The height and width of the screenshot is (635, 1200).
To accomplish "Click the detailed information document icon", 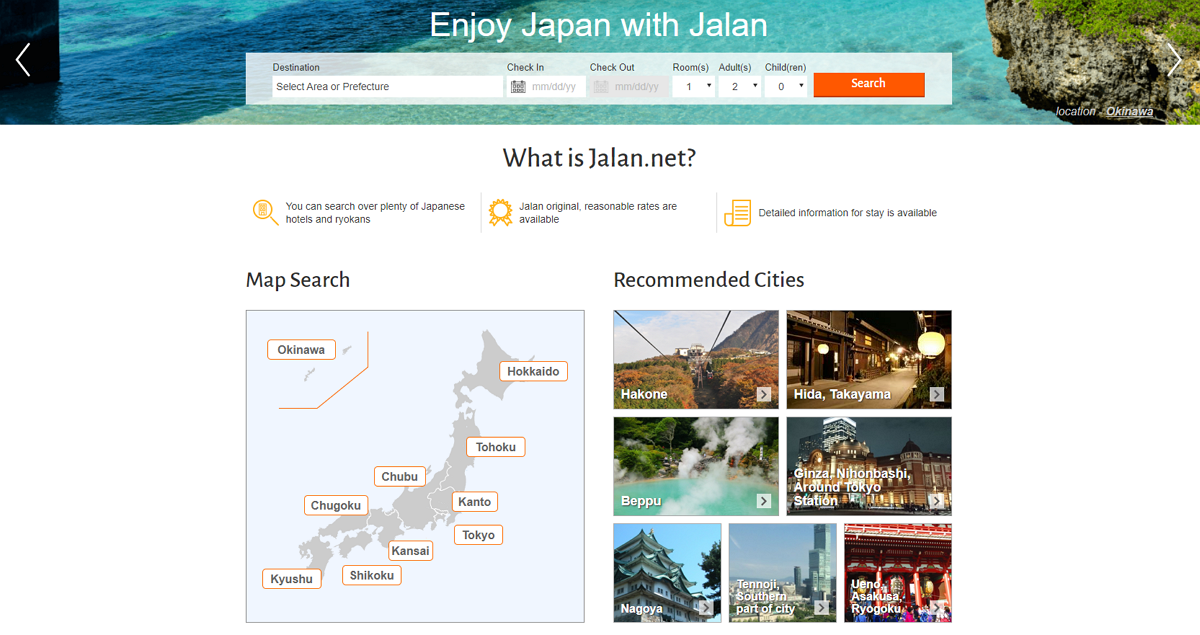I will pyautogui.click(x=737, y=212).
